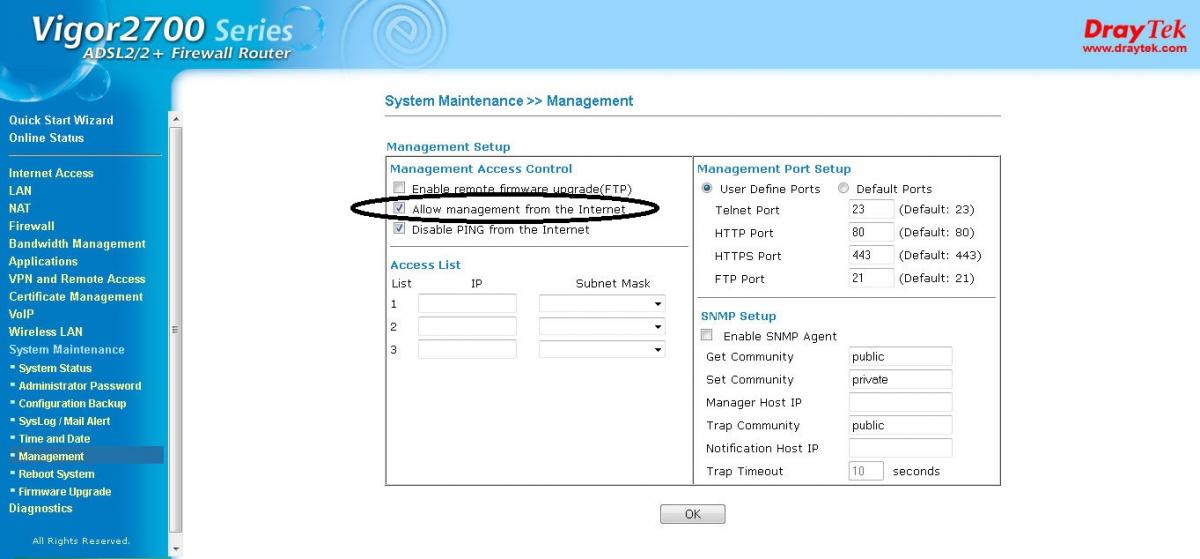Select User Define Ports radio
The width and height of the screenshot is (1200, 559).
tap(707, 188)
